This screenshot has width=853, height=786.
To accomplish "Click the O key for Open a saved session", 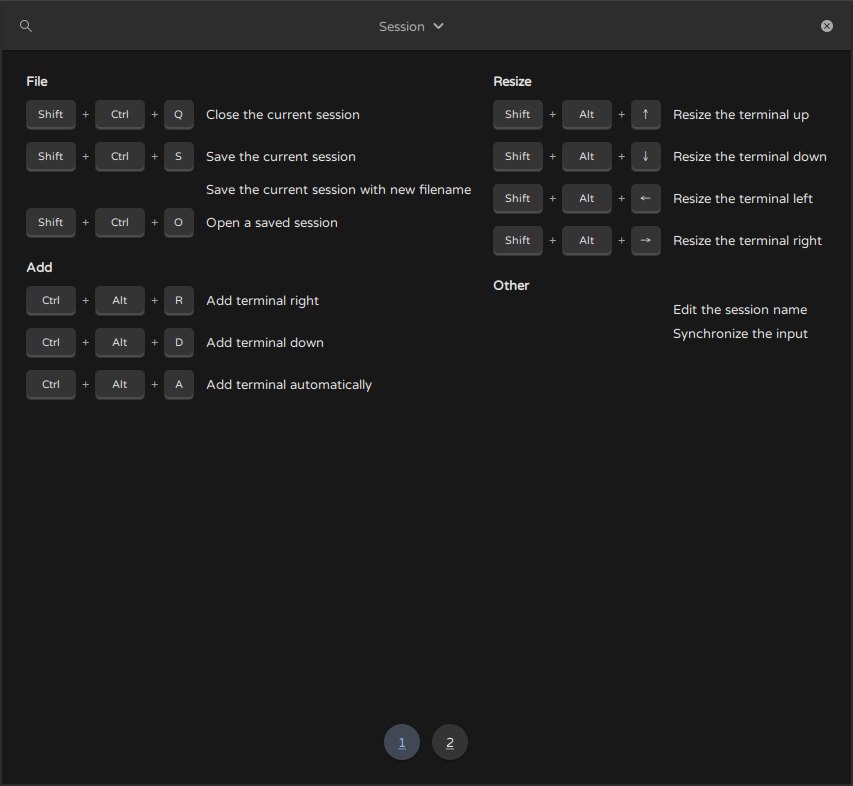I will [178, 222].
